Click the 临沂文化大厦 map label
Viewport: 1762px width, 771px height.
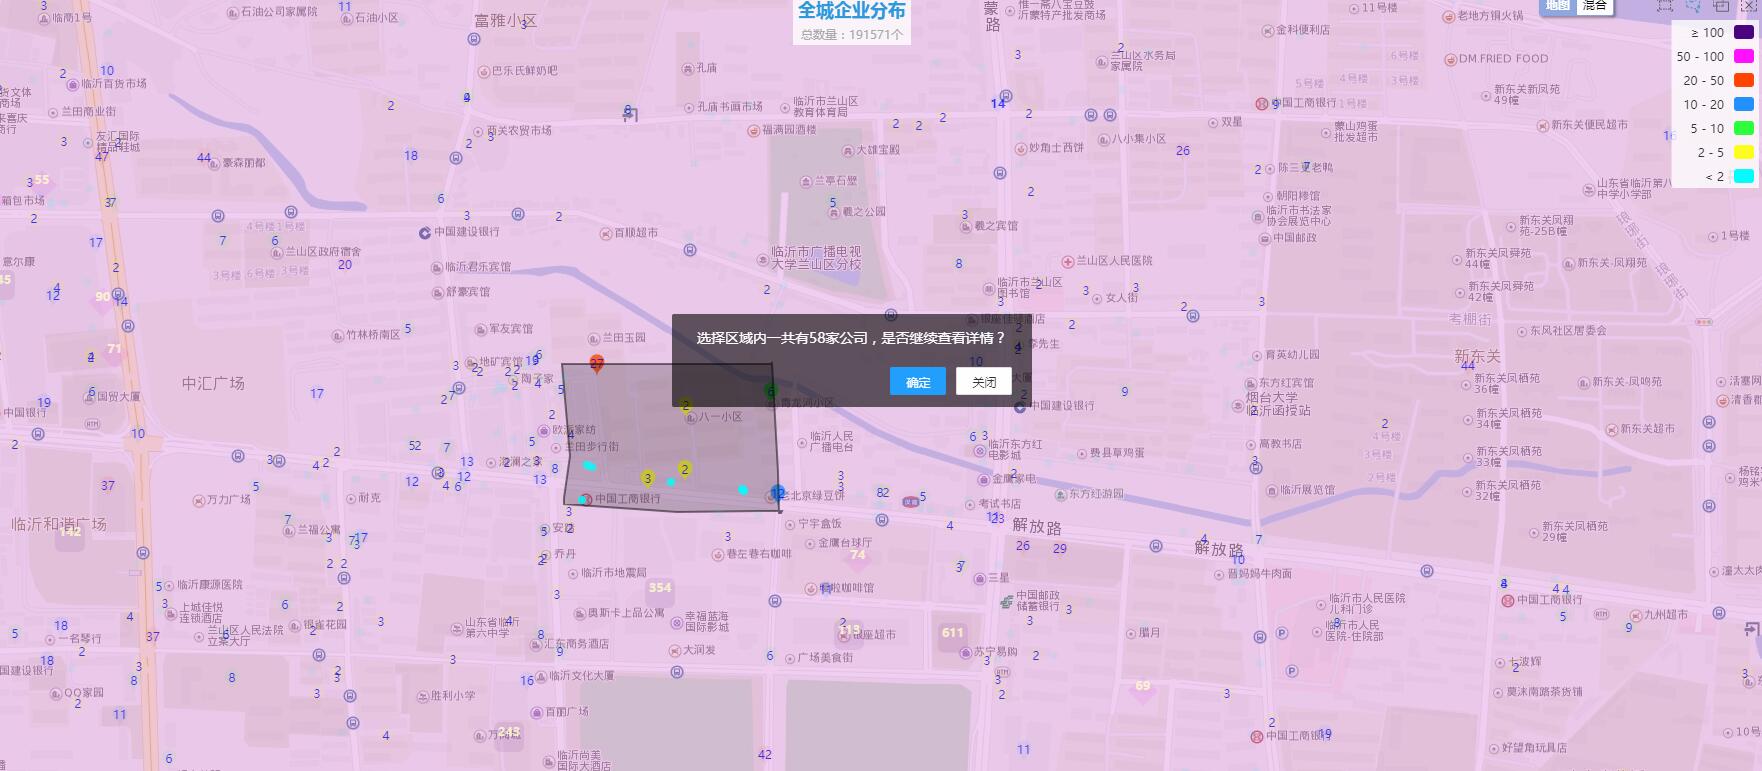click(x=582, y=676)
